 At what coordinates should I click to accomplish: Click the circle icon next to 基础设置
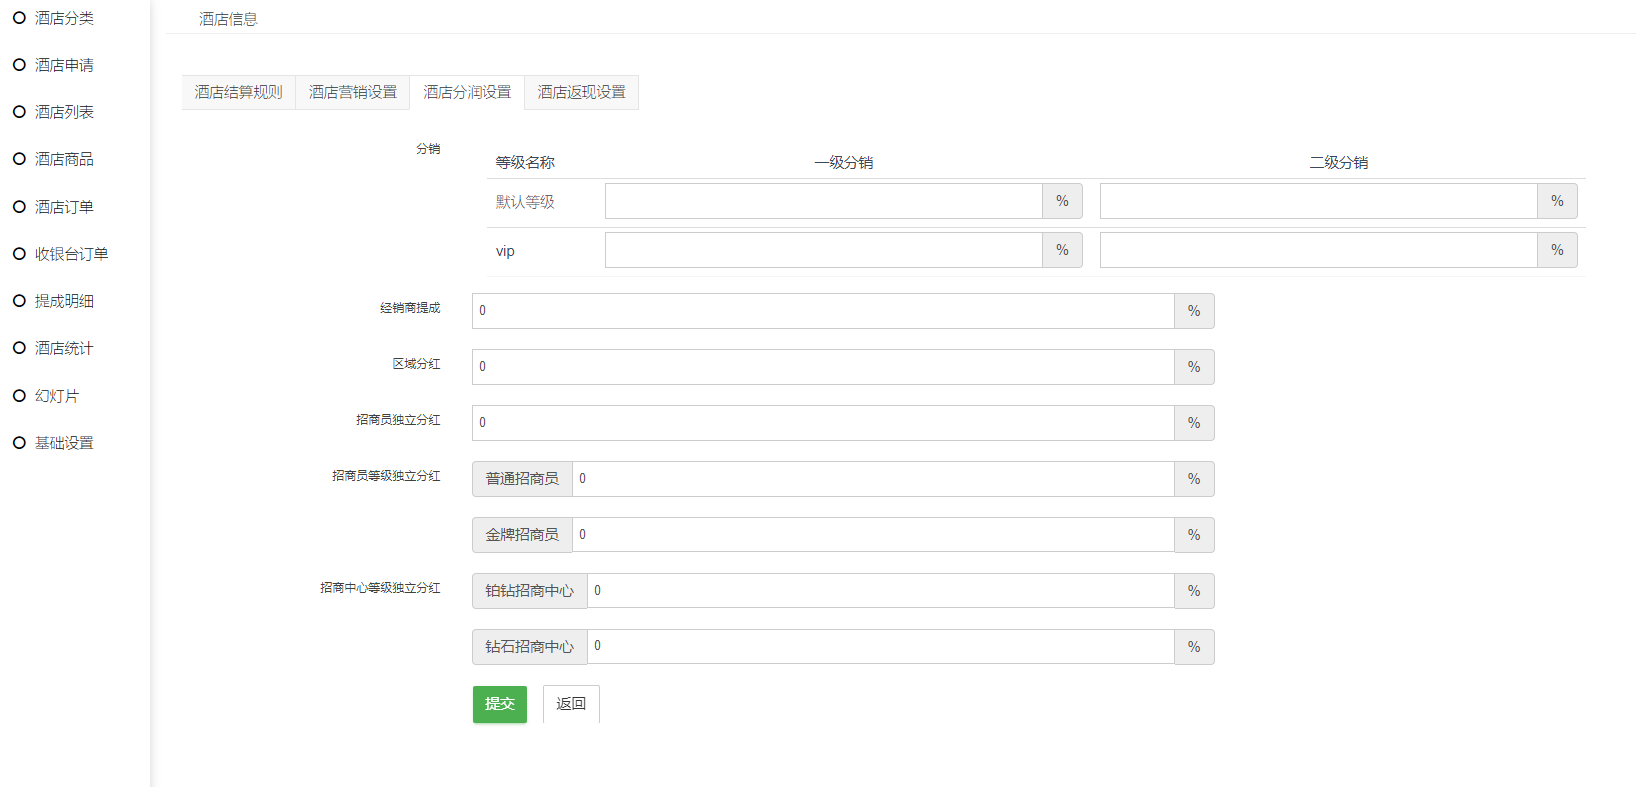coord(19,443)
